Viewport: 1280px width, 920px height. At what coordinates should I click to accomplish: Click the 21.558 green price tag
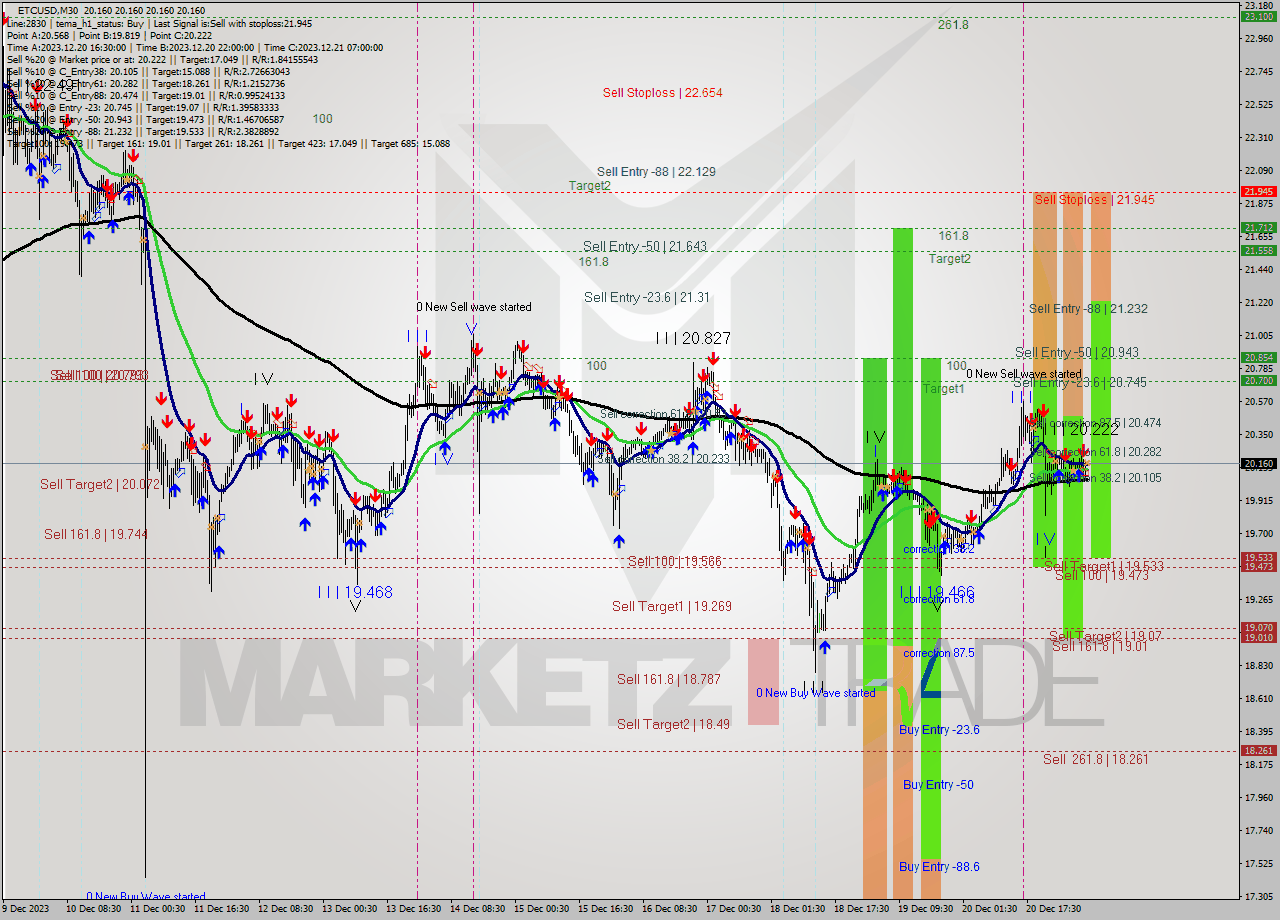tap(1258, 250)
